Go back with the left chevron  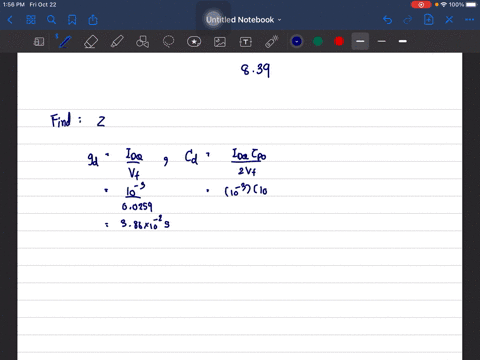[10, 20]
